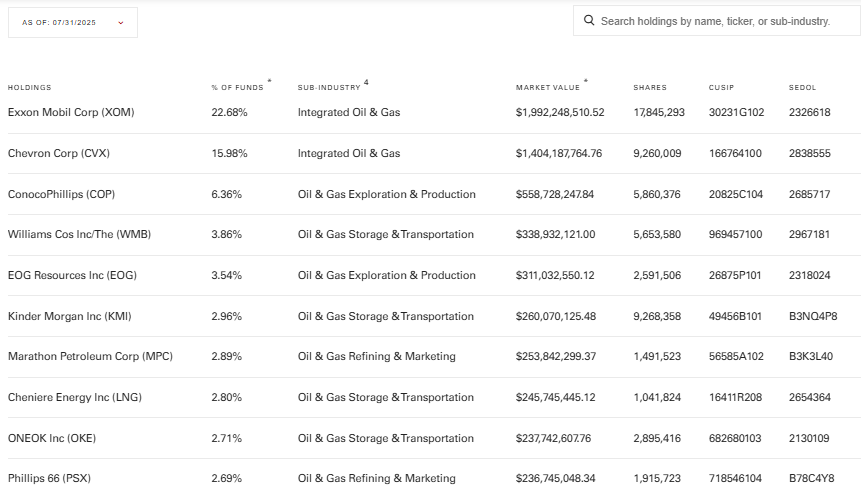Click Williams Cos Inc/The (WMB) name
Image resolution: width=861 pixels, height=494 pixels.
point(79,234)
